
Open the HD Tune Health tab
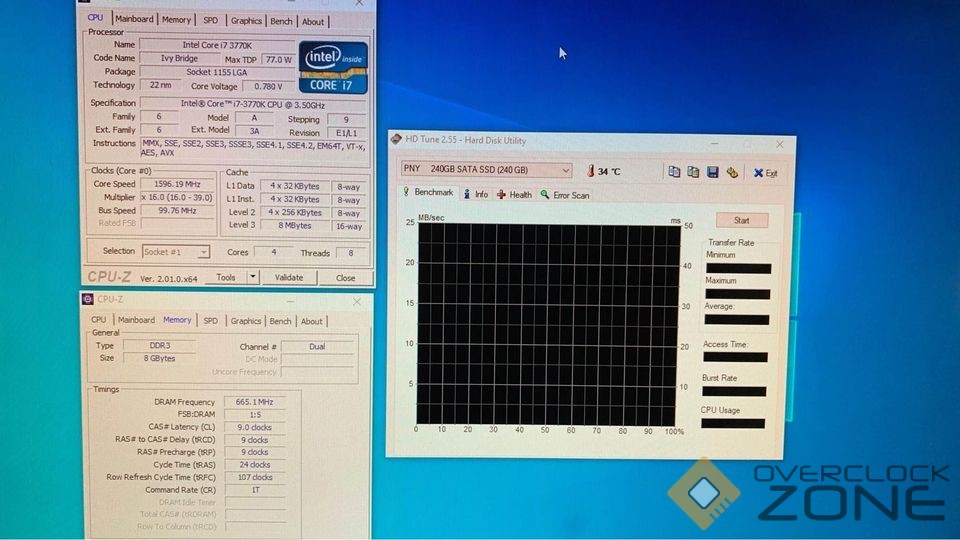514,195
